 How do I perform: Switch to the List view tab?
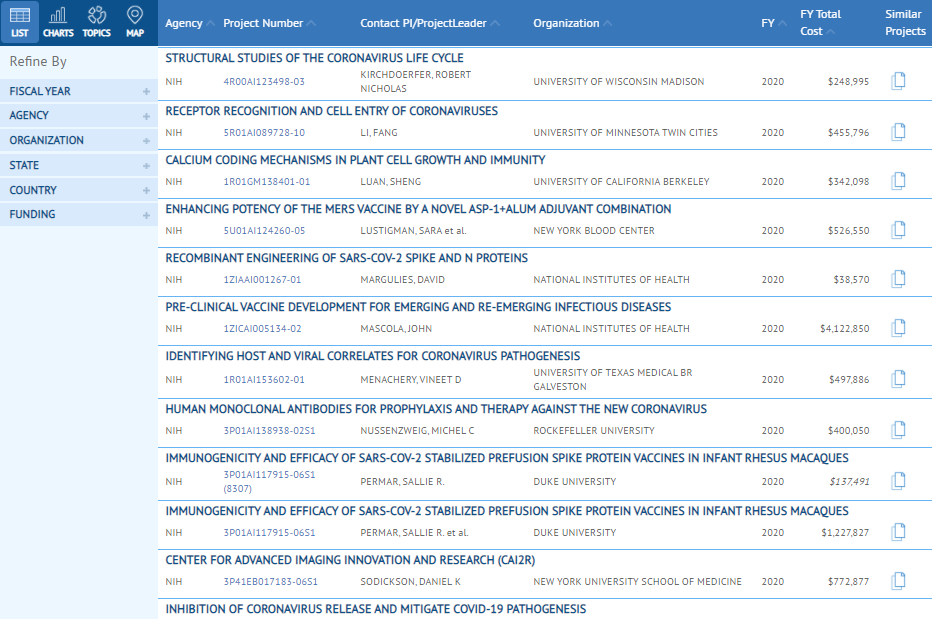(20, 22)
